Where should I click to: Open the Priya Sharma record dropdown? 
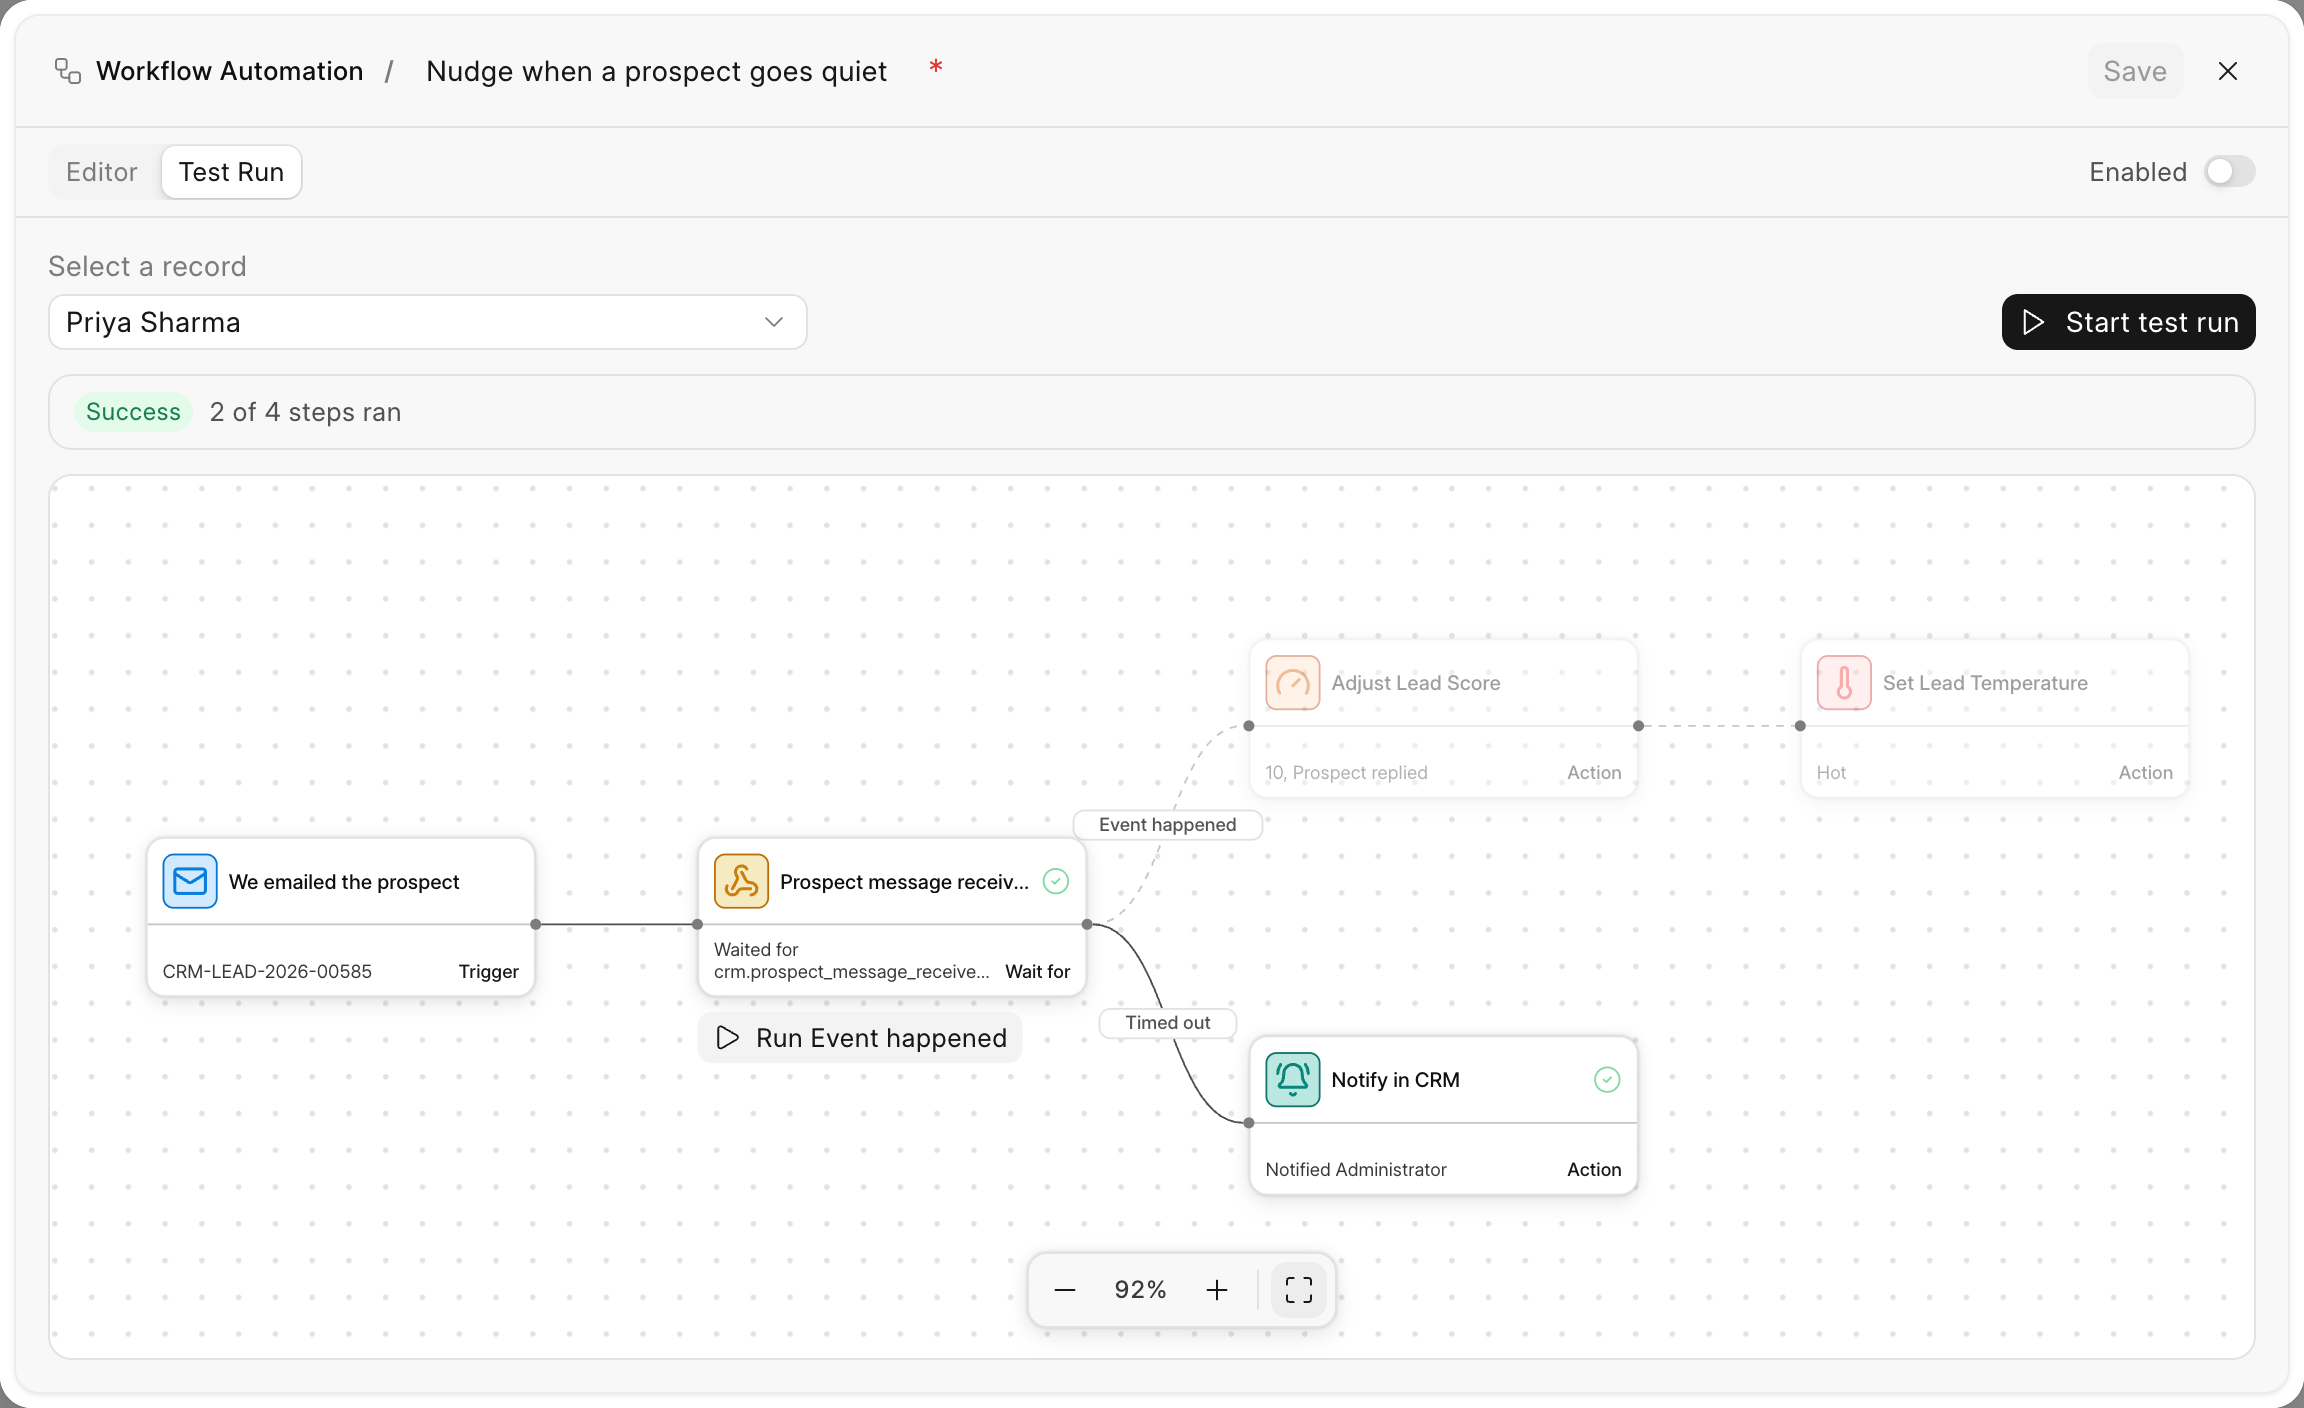point(428,322)
